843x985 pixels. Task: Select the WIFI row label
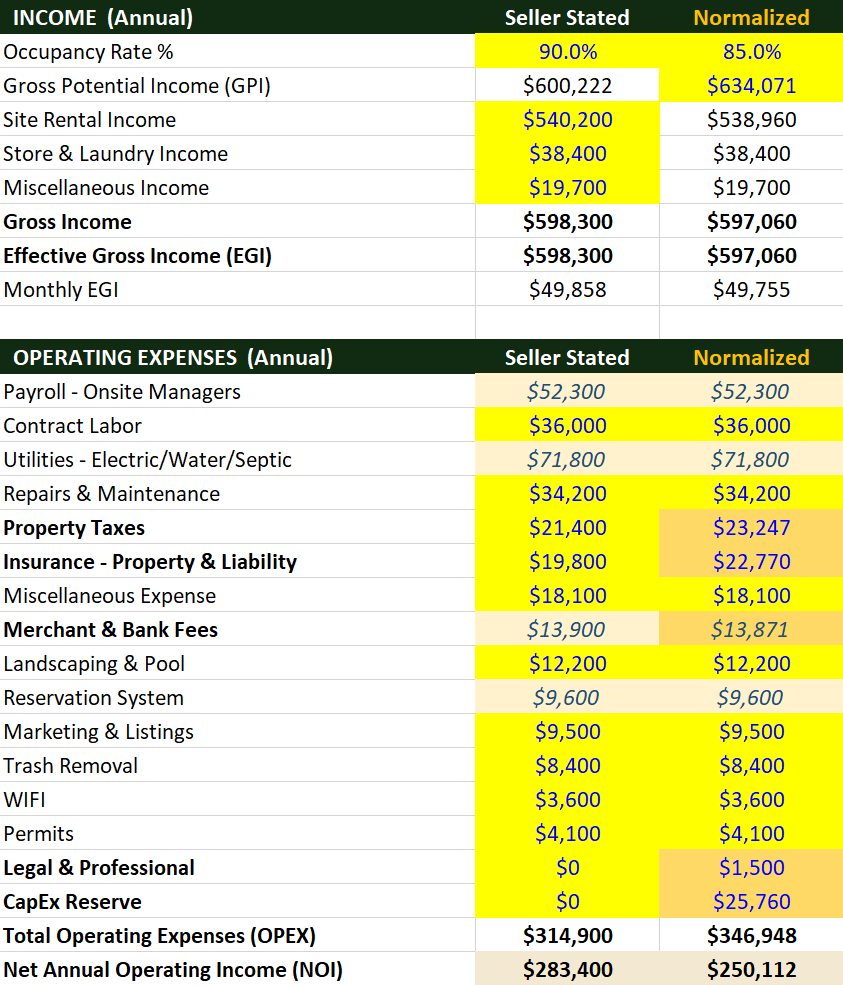tap(24, 799)
